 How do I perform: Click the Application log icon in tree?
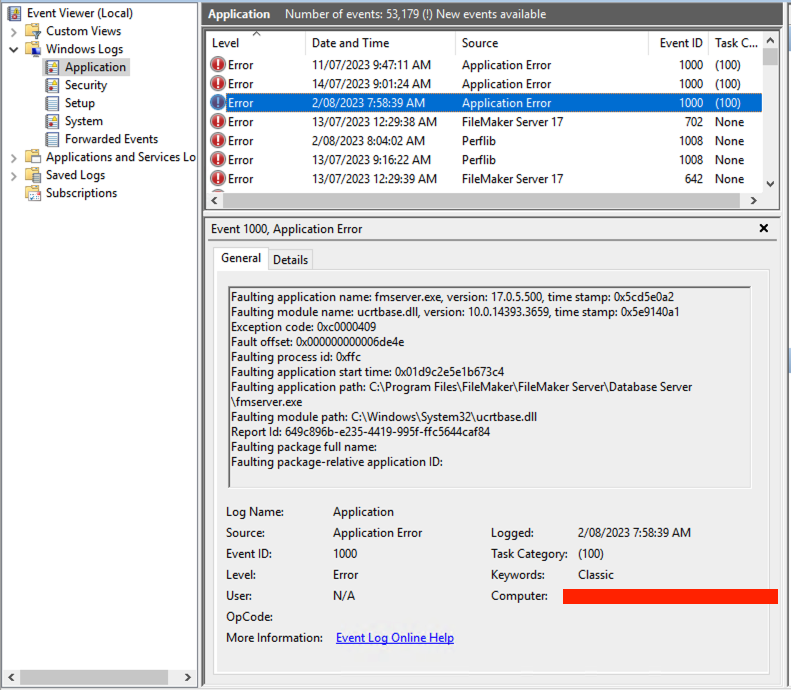coord(52,67)
